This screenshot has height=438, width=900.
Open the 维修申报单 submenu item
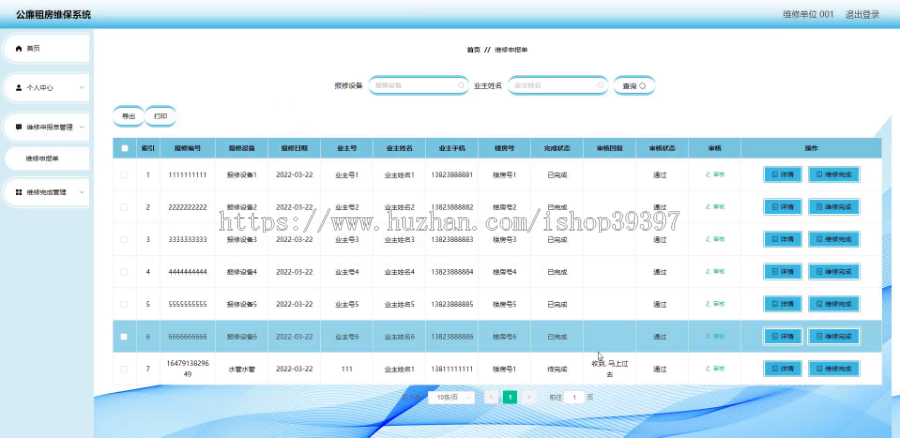coord(46,159)
